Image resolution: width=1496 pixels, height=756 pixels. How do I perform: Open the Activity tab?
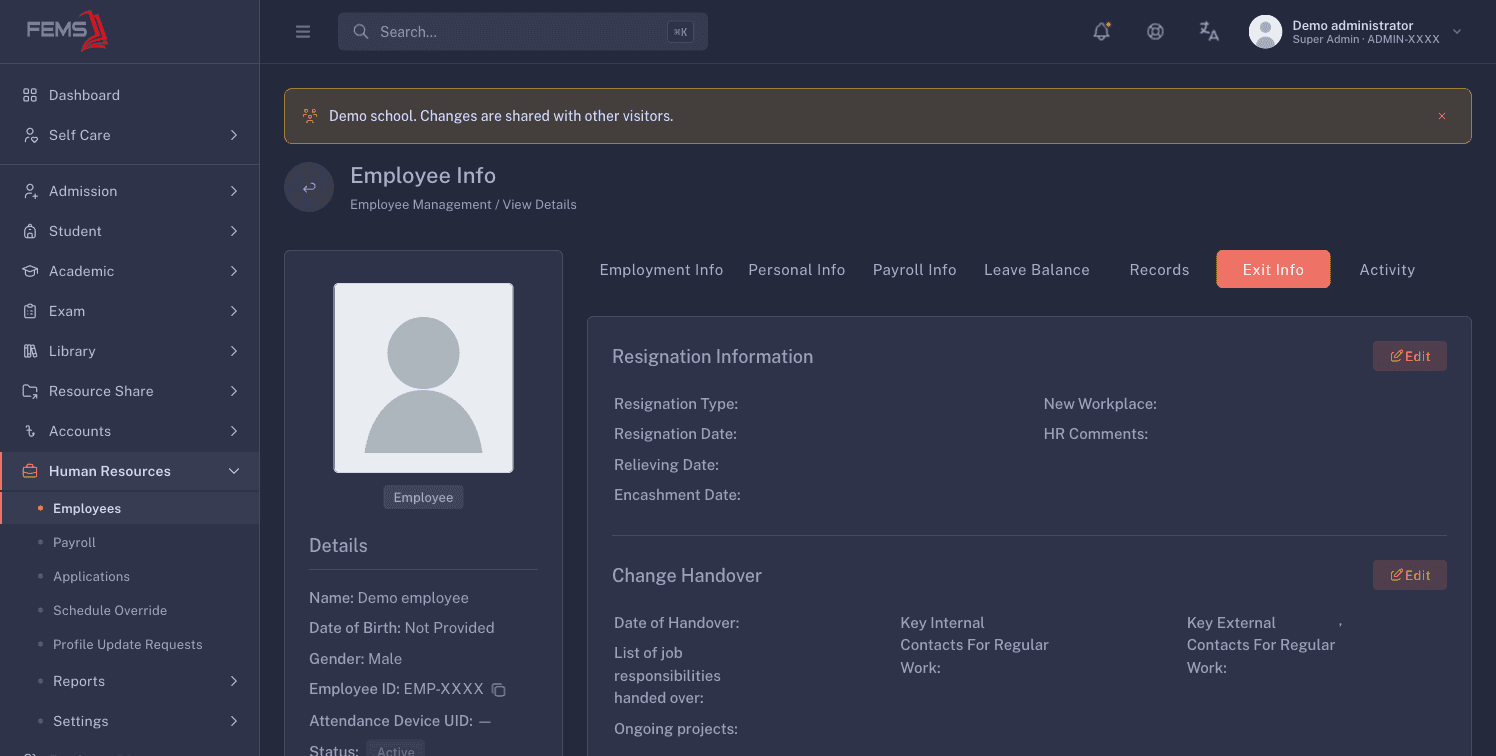1387,270
